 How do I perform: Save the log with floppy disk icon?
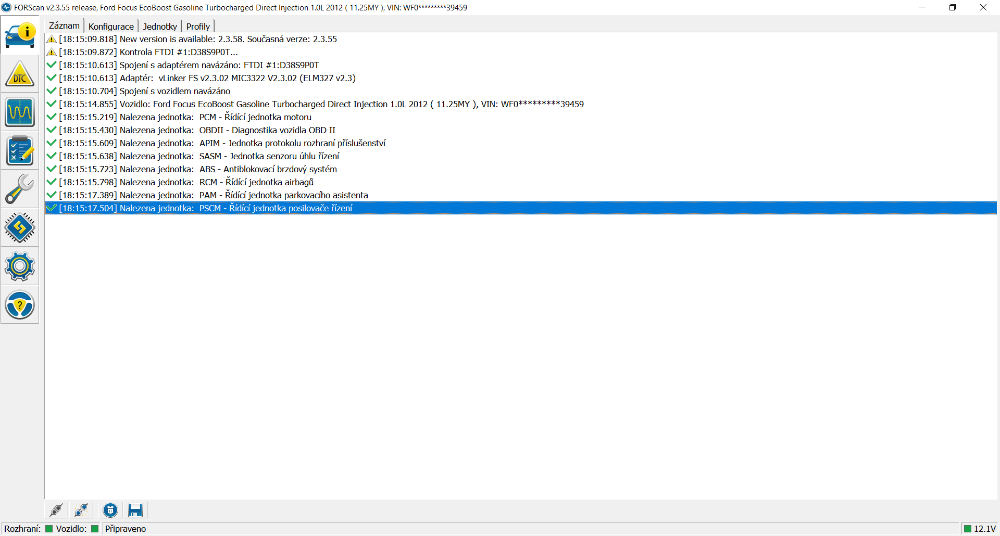(136, 510)
